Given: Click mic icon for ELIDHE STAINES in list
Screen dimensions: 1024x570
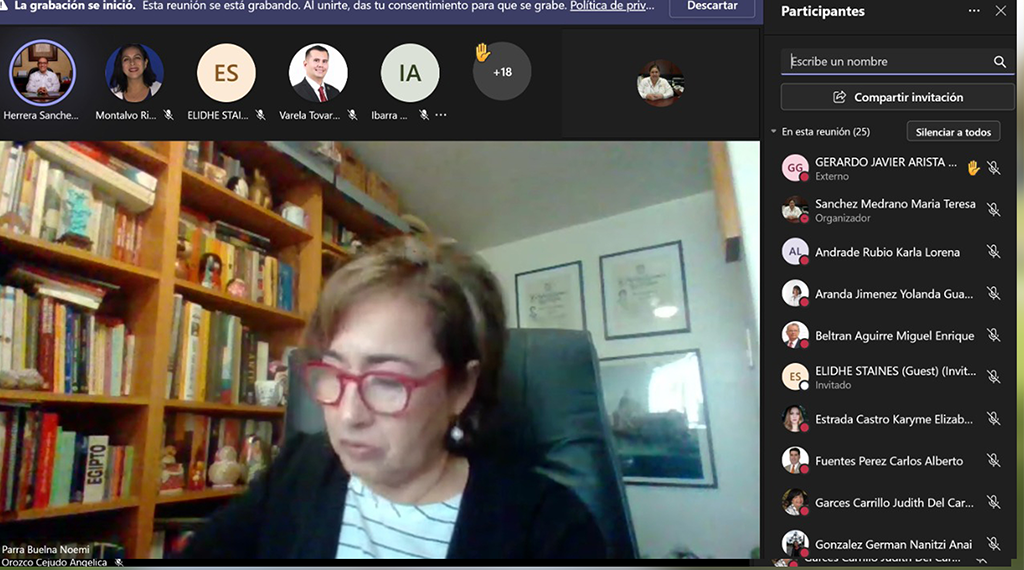Looking at the screenshot, I should pos(993,377).
